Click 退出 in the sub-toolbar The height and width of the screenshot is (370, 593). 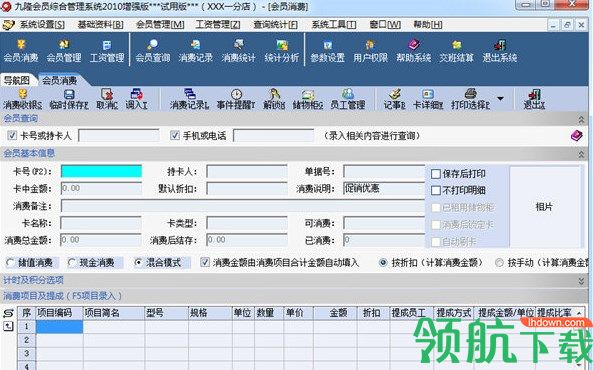(534, 99)
